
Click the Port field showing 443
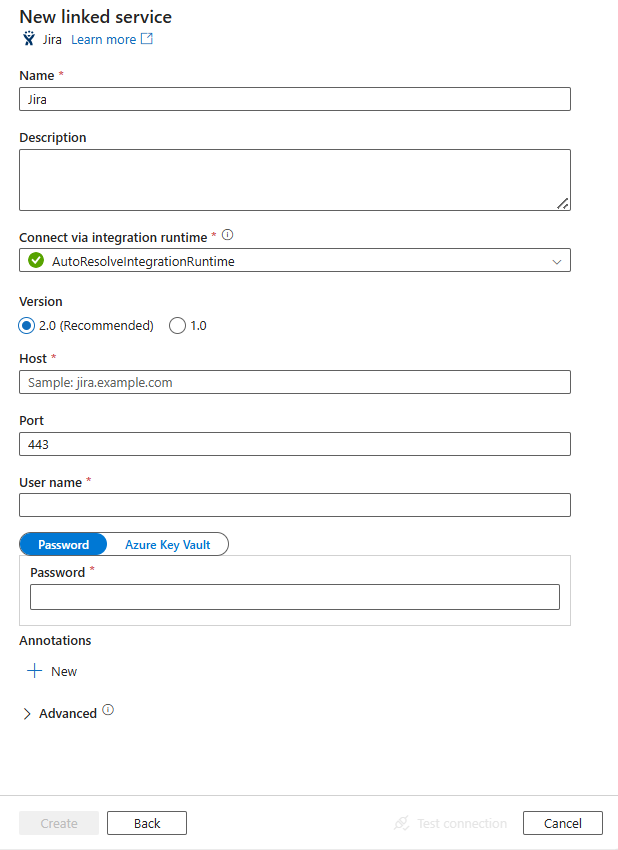pos(294,444)
